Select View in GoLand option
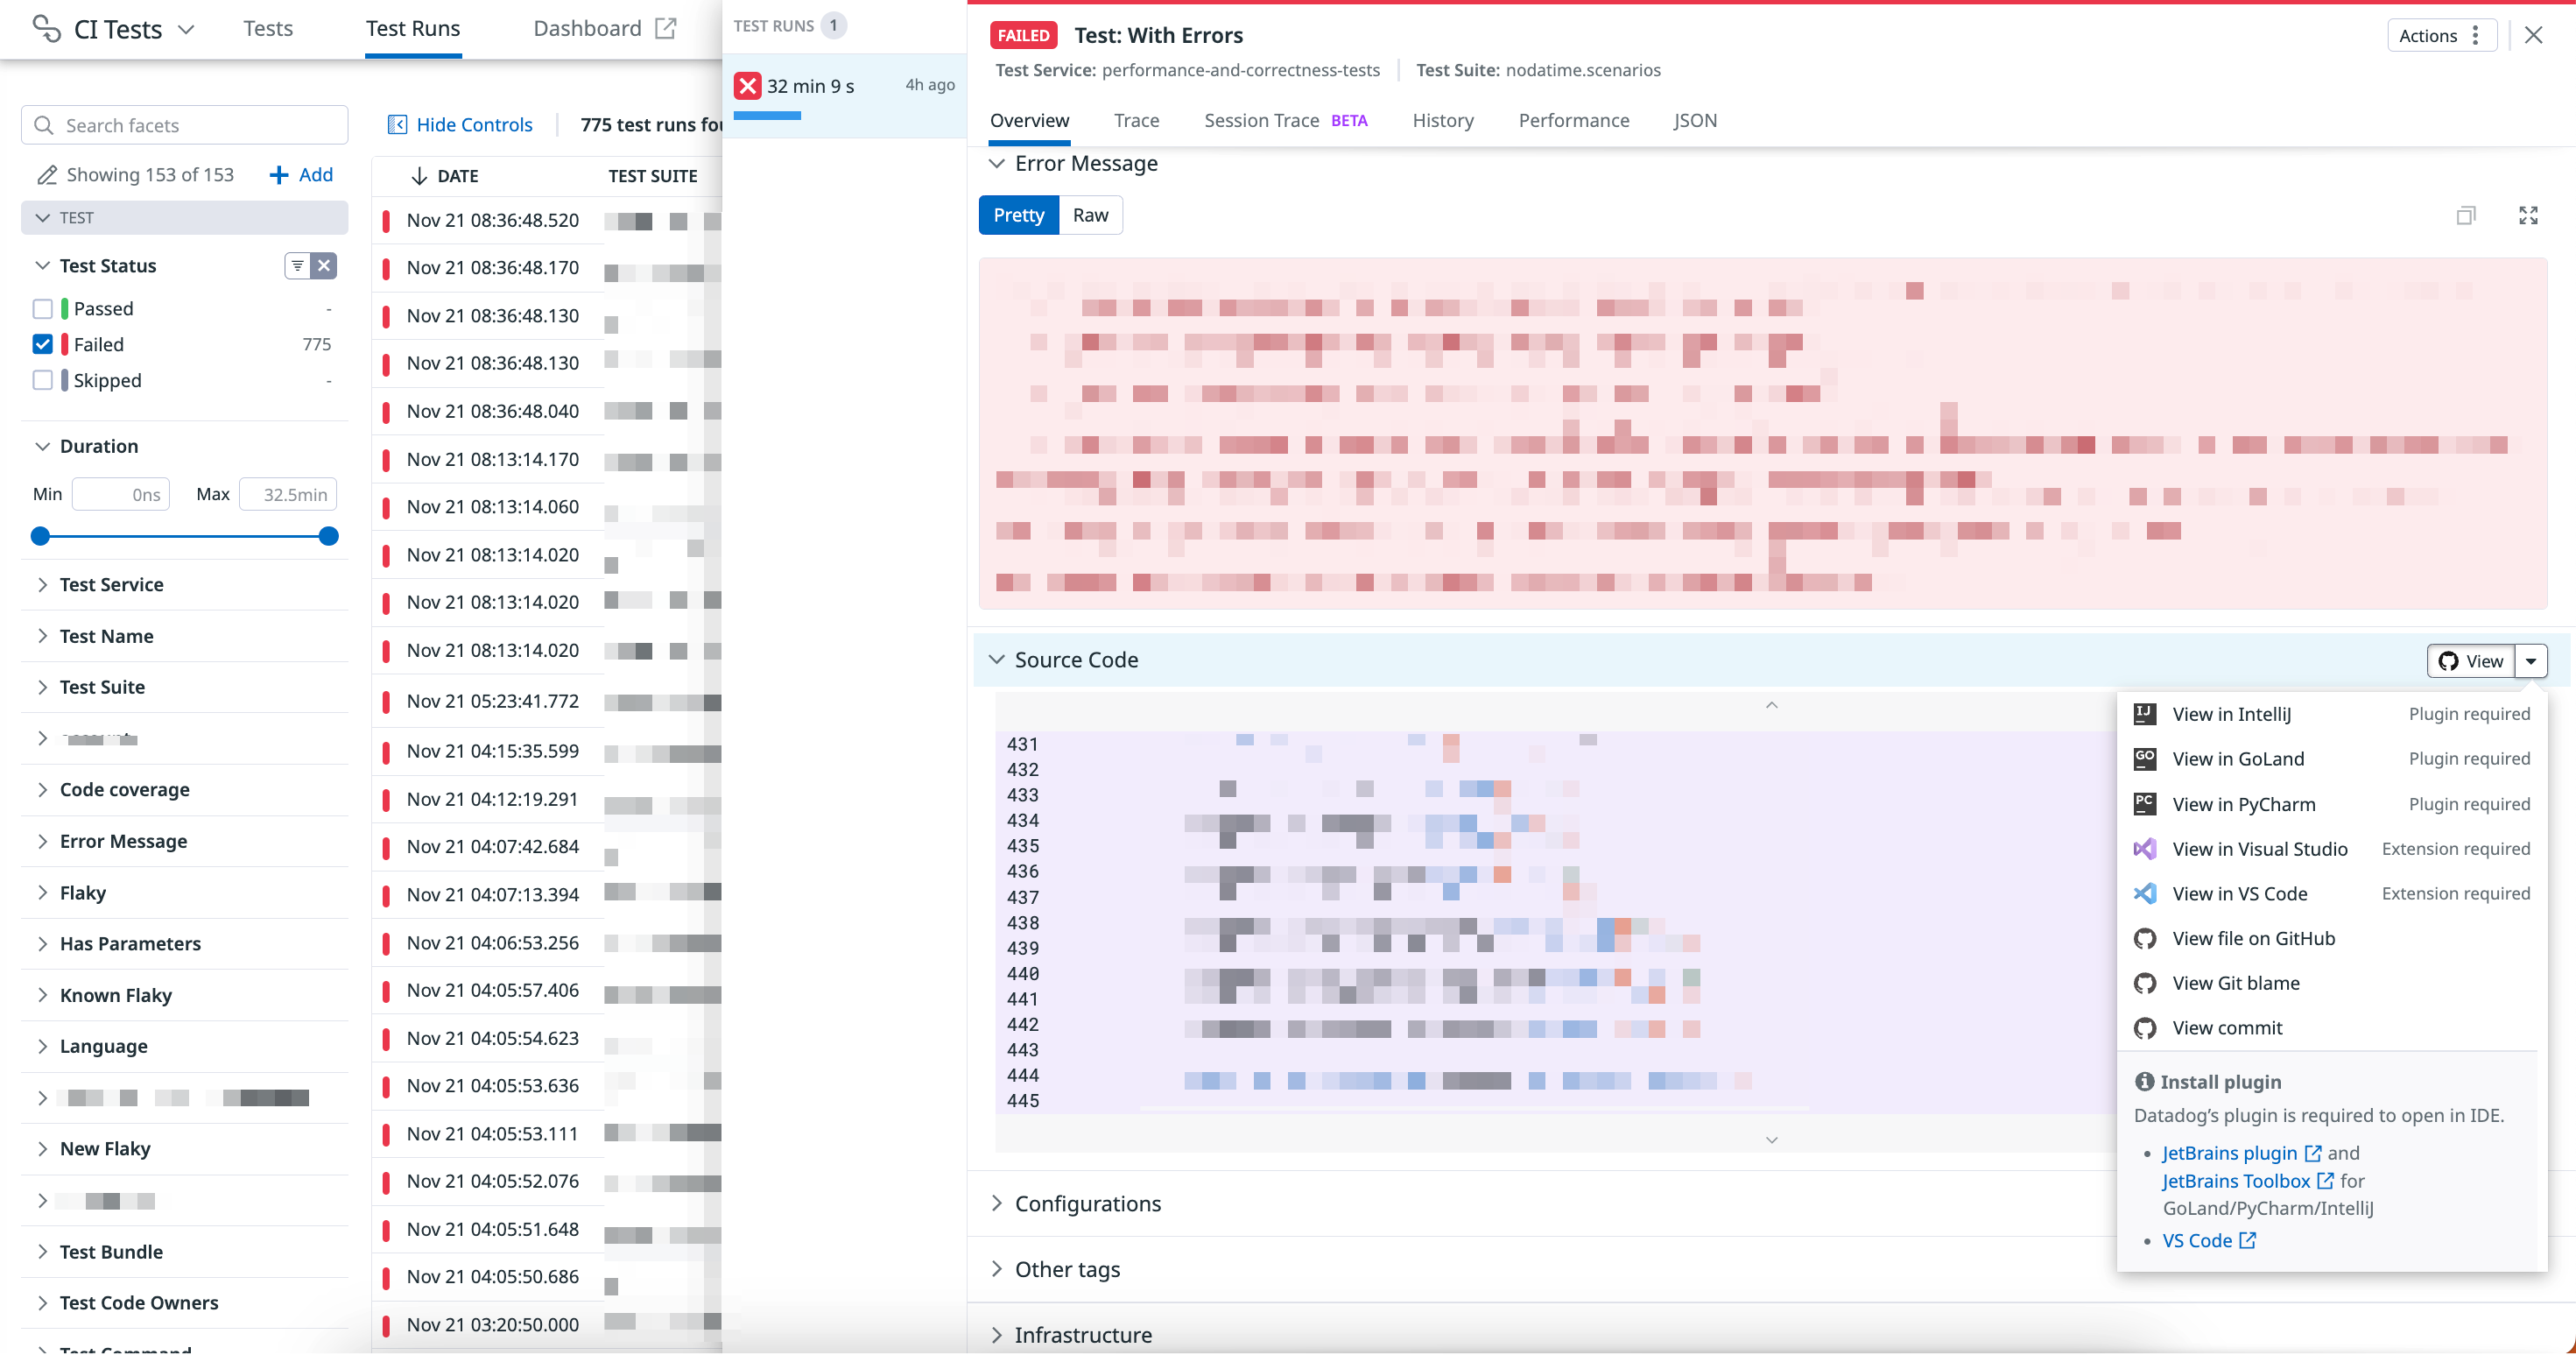Image resolution: width=2576 pixels, height=1355 pixels. tap(2331, 759)
